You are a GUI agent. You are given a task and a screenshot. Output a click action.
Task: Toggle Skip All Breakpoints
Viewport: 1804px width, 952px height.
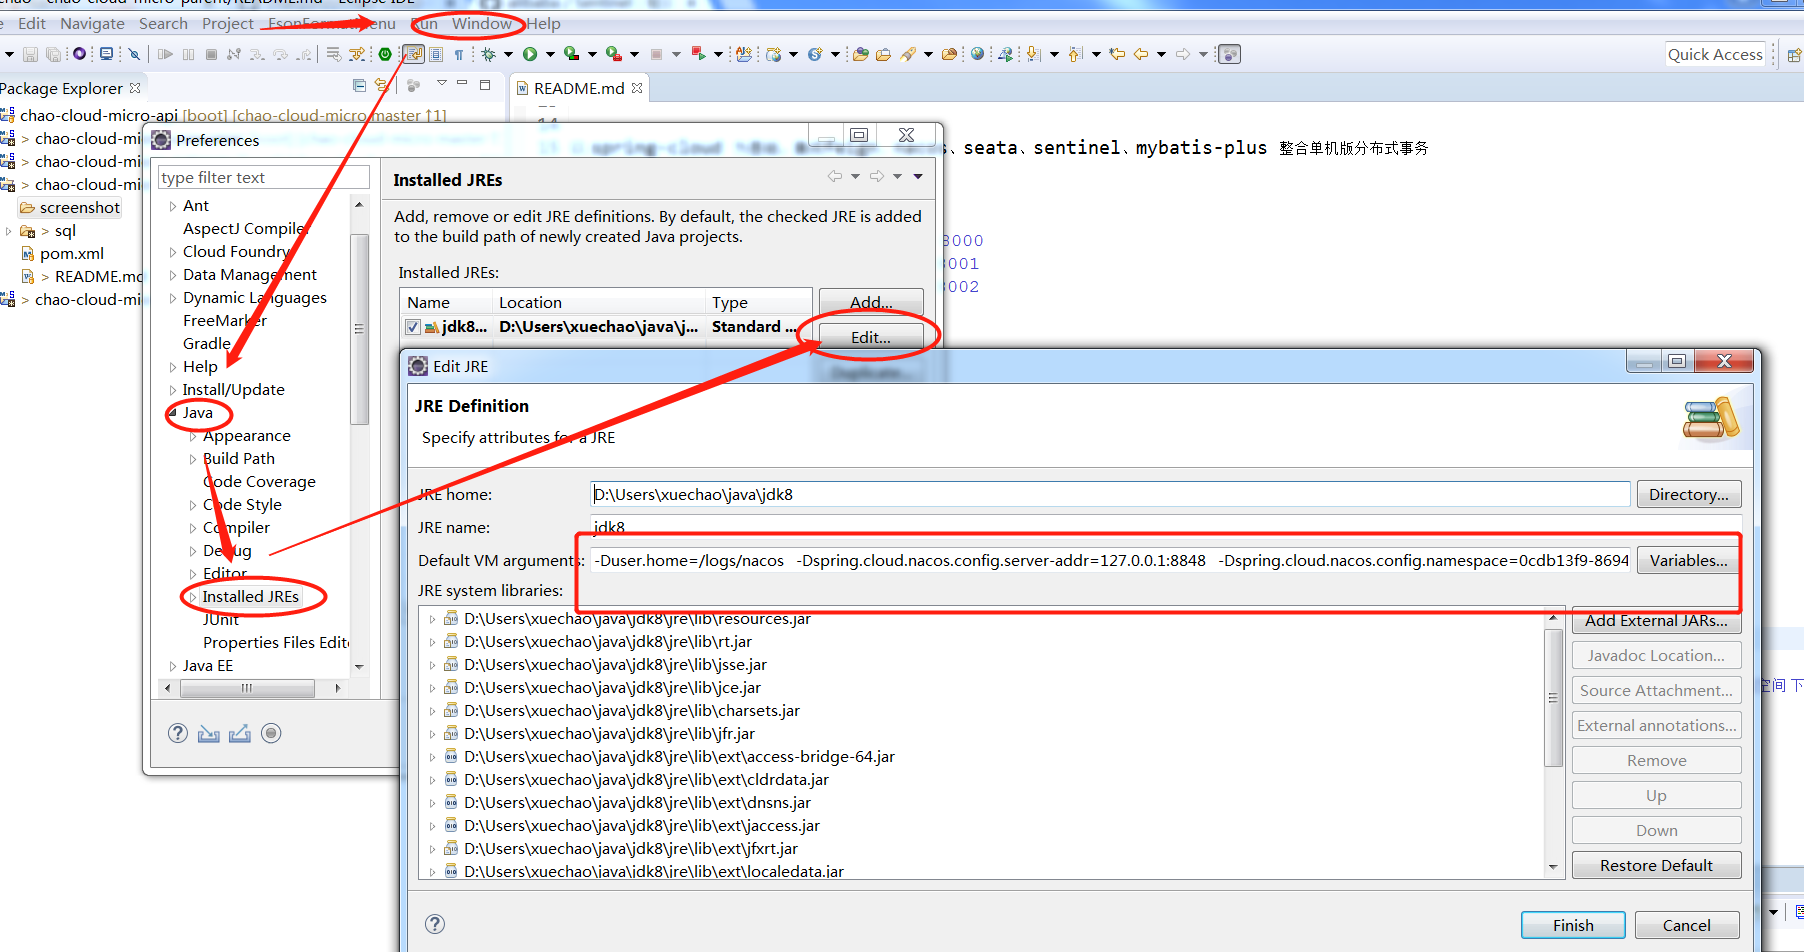pos(134,54)
